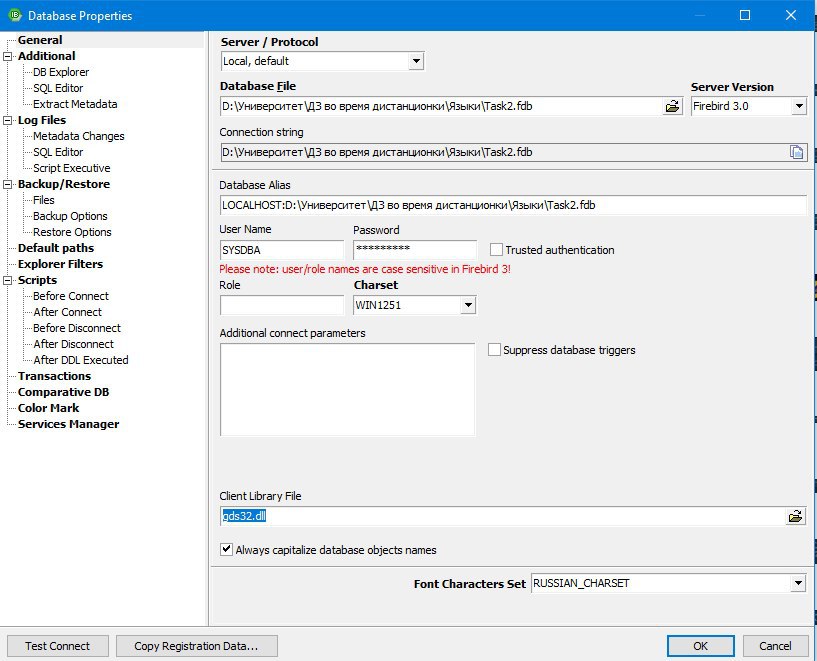This screenshot has width=817, height=661.
Task: Enable Trusted authentication checkbox
Action: pyautogui.click(x=496, y=250)
